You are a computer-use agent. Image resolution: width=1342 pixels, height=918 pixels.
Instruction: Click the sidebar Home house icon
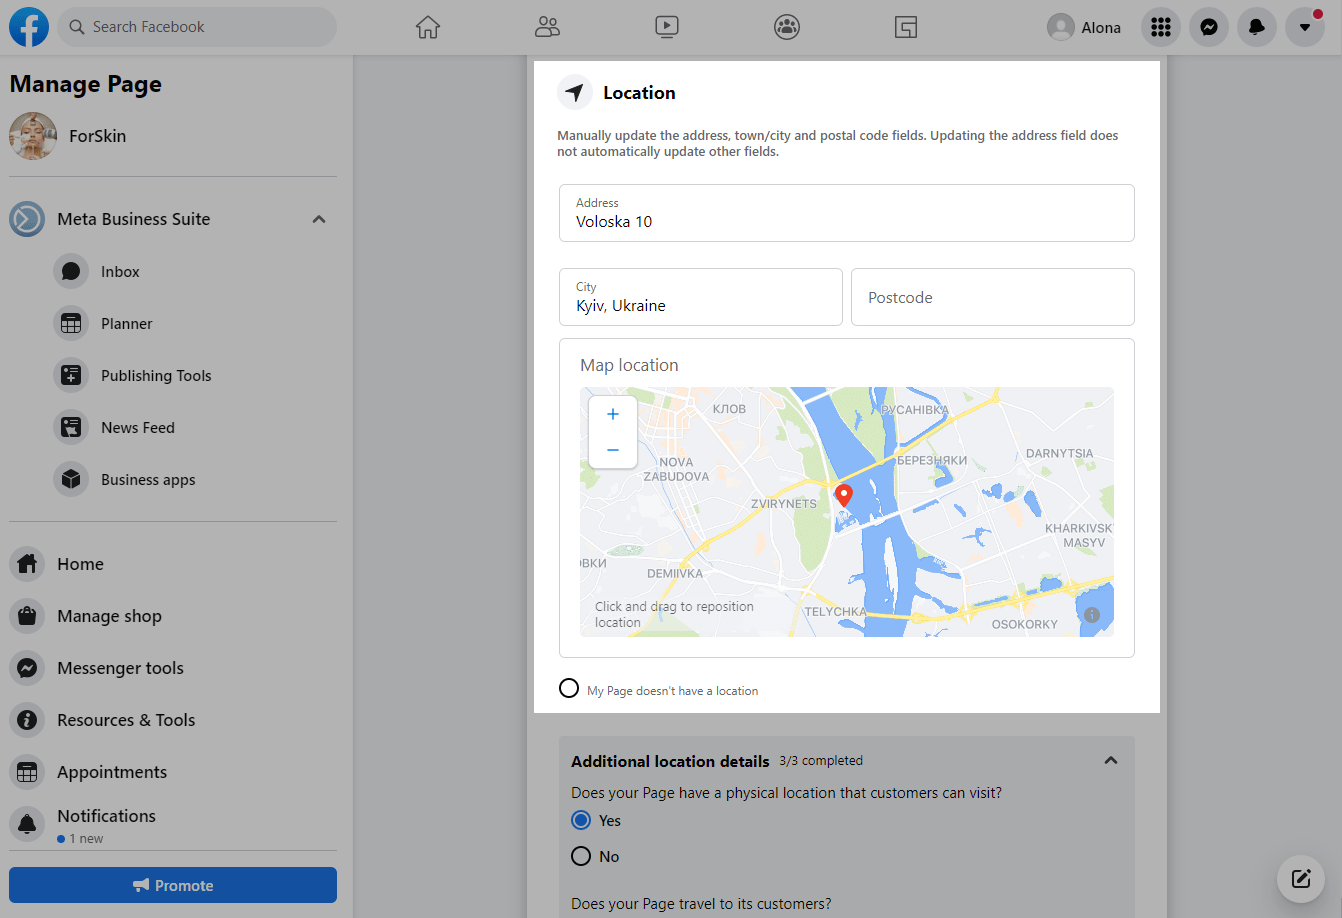27,564
